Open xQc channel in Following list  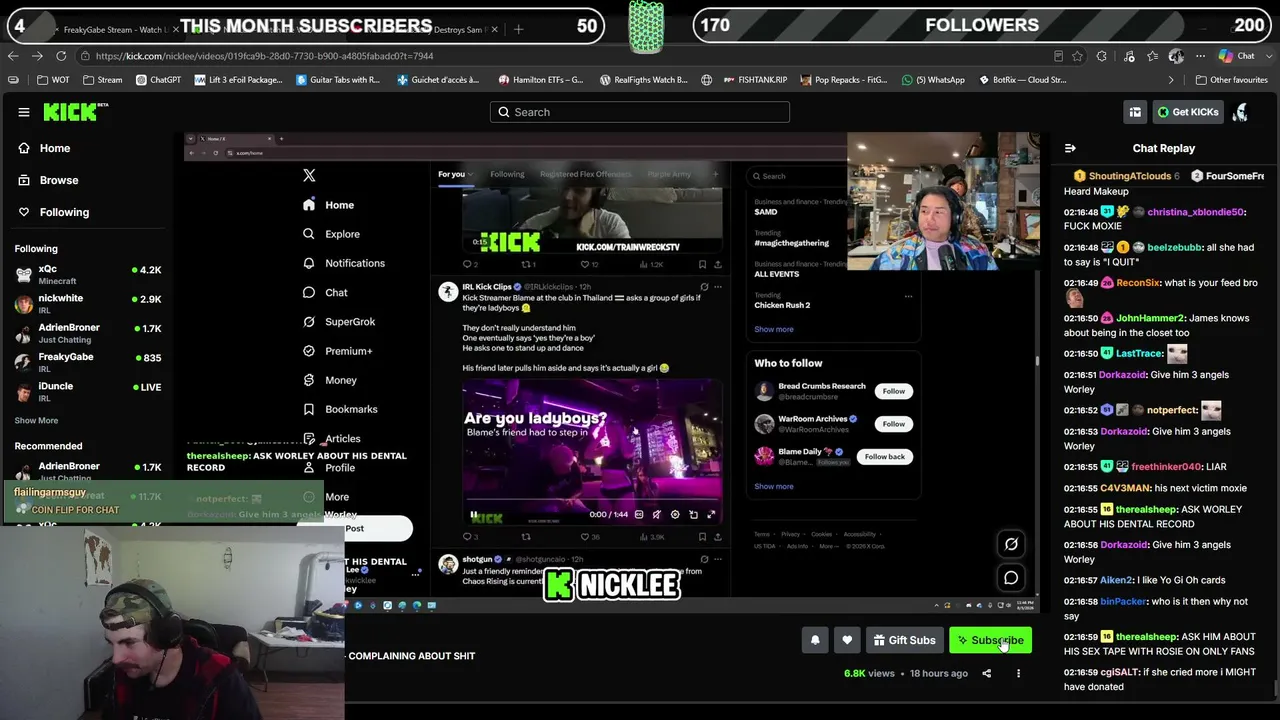[88, 275]
